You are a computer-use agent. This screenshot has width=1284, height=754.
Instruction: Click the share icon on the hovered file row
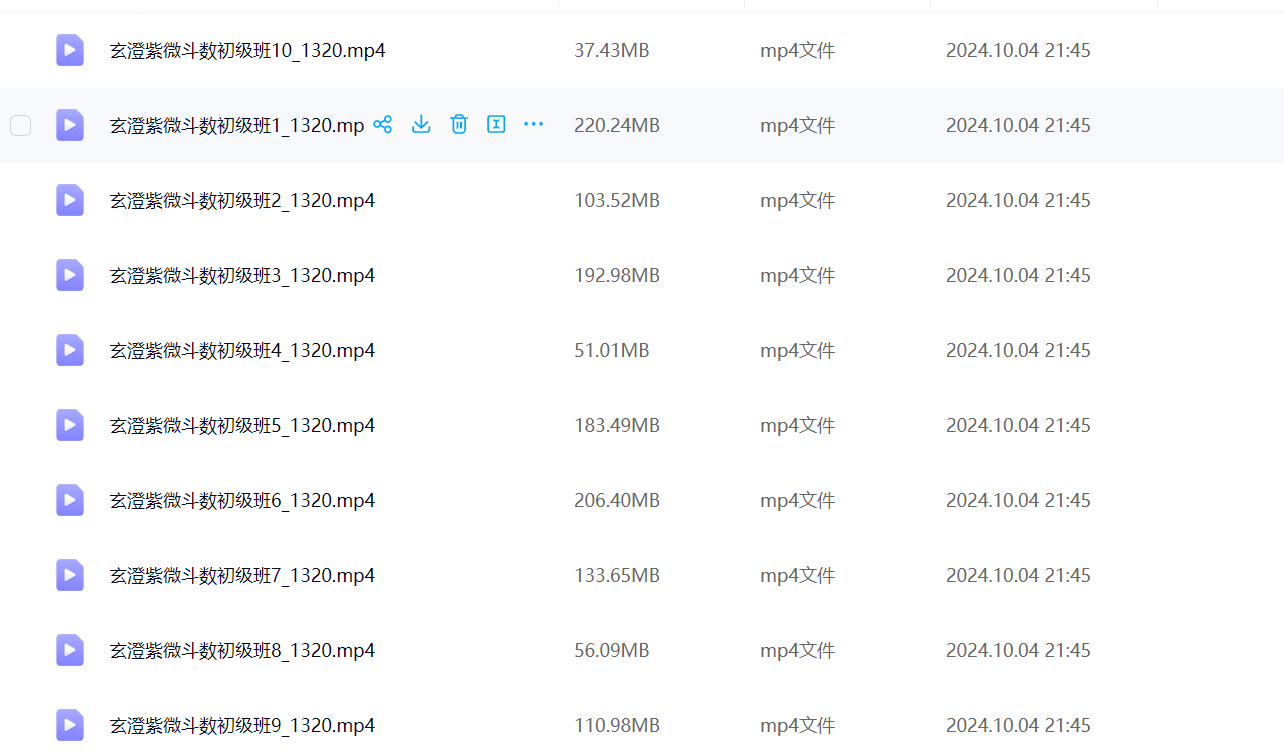[382, 125]
